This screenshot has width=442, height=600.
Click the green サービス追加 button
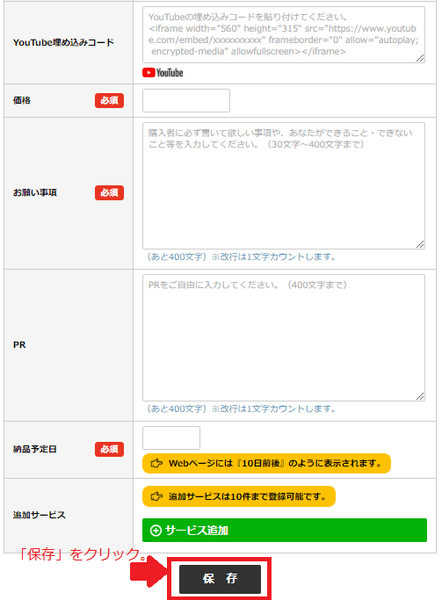click(284, 530)
